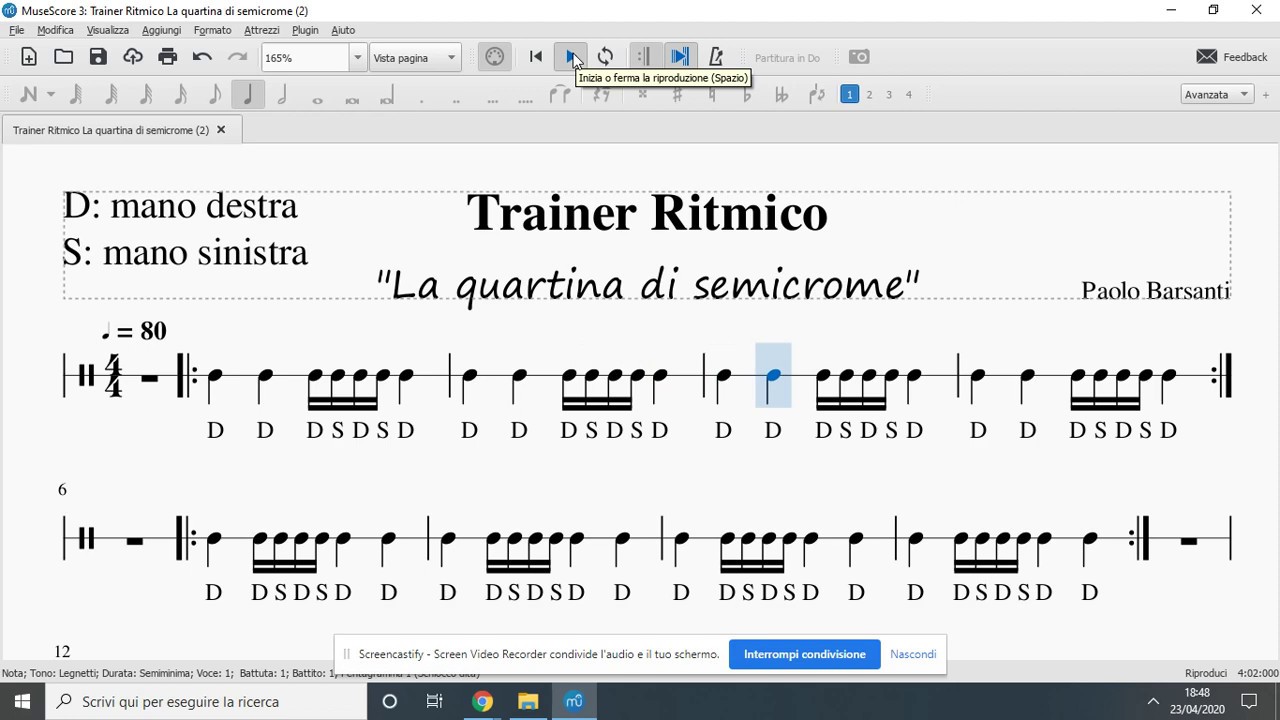Open the note input mode dropdown arrow
Image resolution: width=1280 pixels, height=720 pixels.
[x=51, y=95]
